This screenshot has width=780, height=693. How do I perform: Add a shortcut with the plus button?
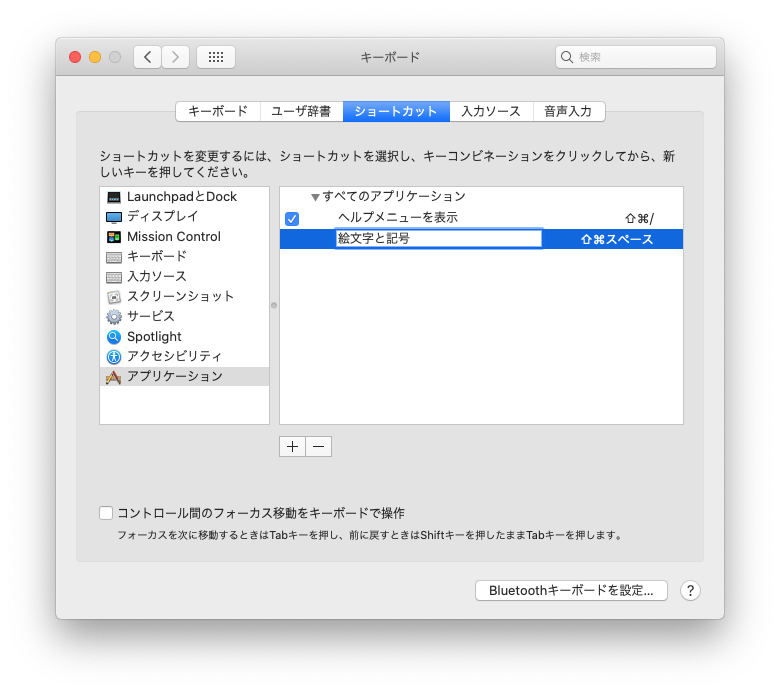coord(292,446)
